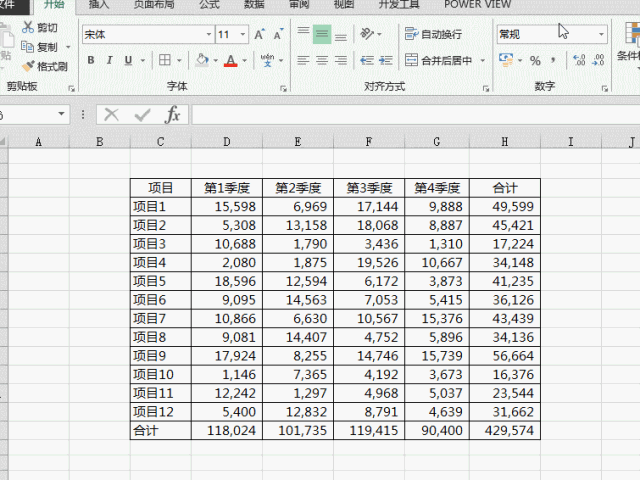Apply fill color bucket

(202, 60)
